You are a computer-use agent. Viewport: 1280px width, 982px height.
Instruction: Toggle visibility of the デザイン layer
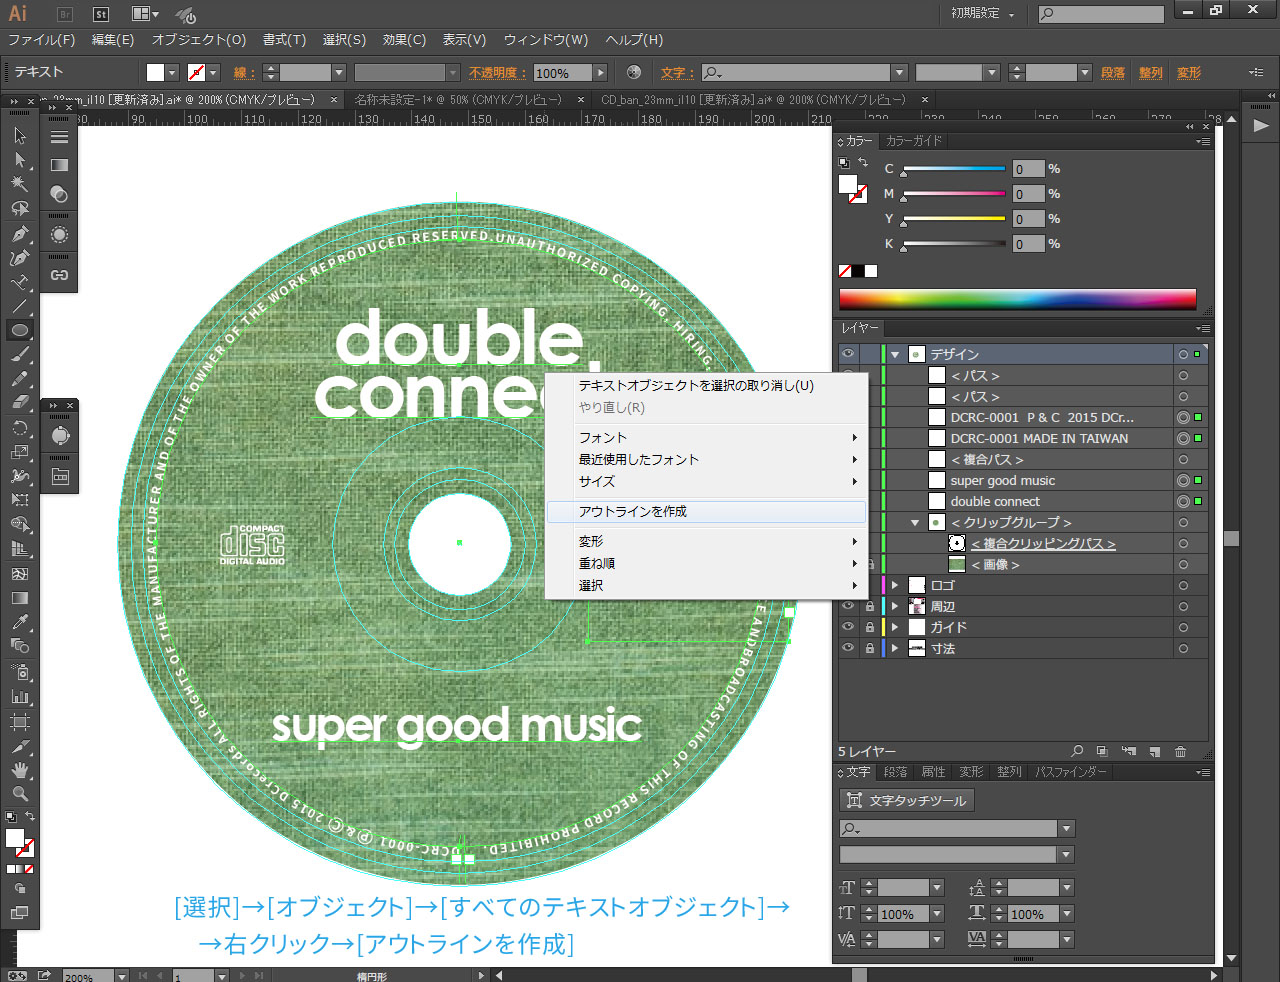pyautogui.click(x=848, y=354)
